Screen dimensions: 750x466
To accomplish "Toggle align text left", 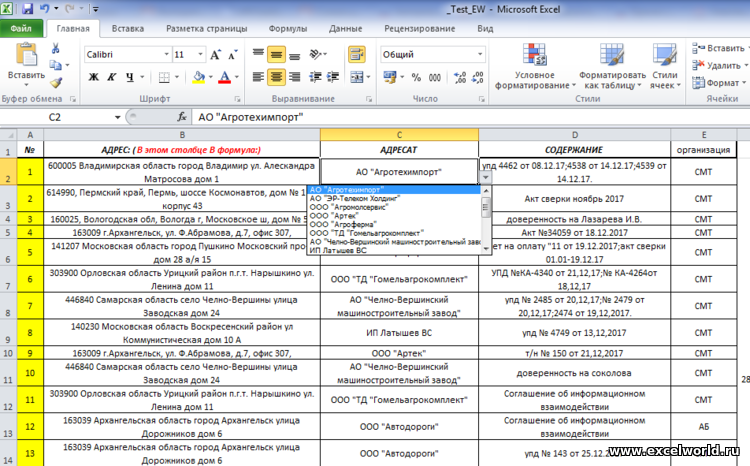I will (258, 77).
